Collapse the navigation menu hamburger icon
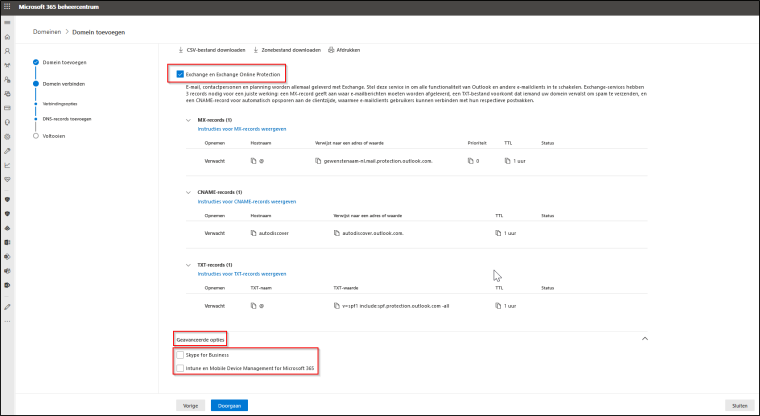This screenshot has width=760, height=416. (7, 22)
